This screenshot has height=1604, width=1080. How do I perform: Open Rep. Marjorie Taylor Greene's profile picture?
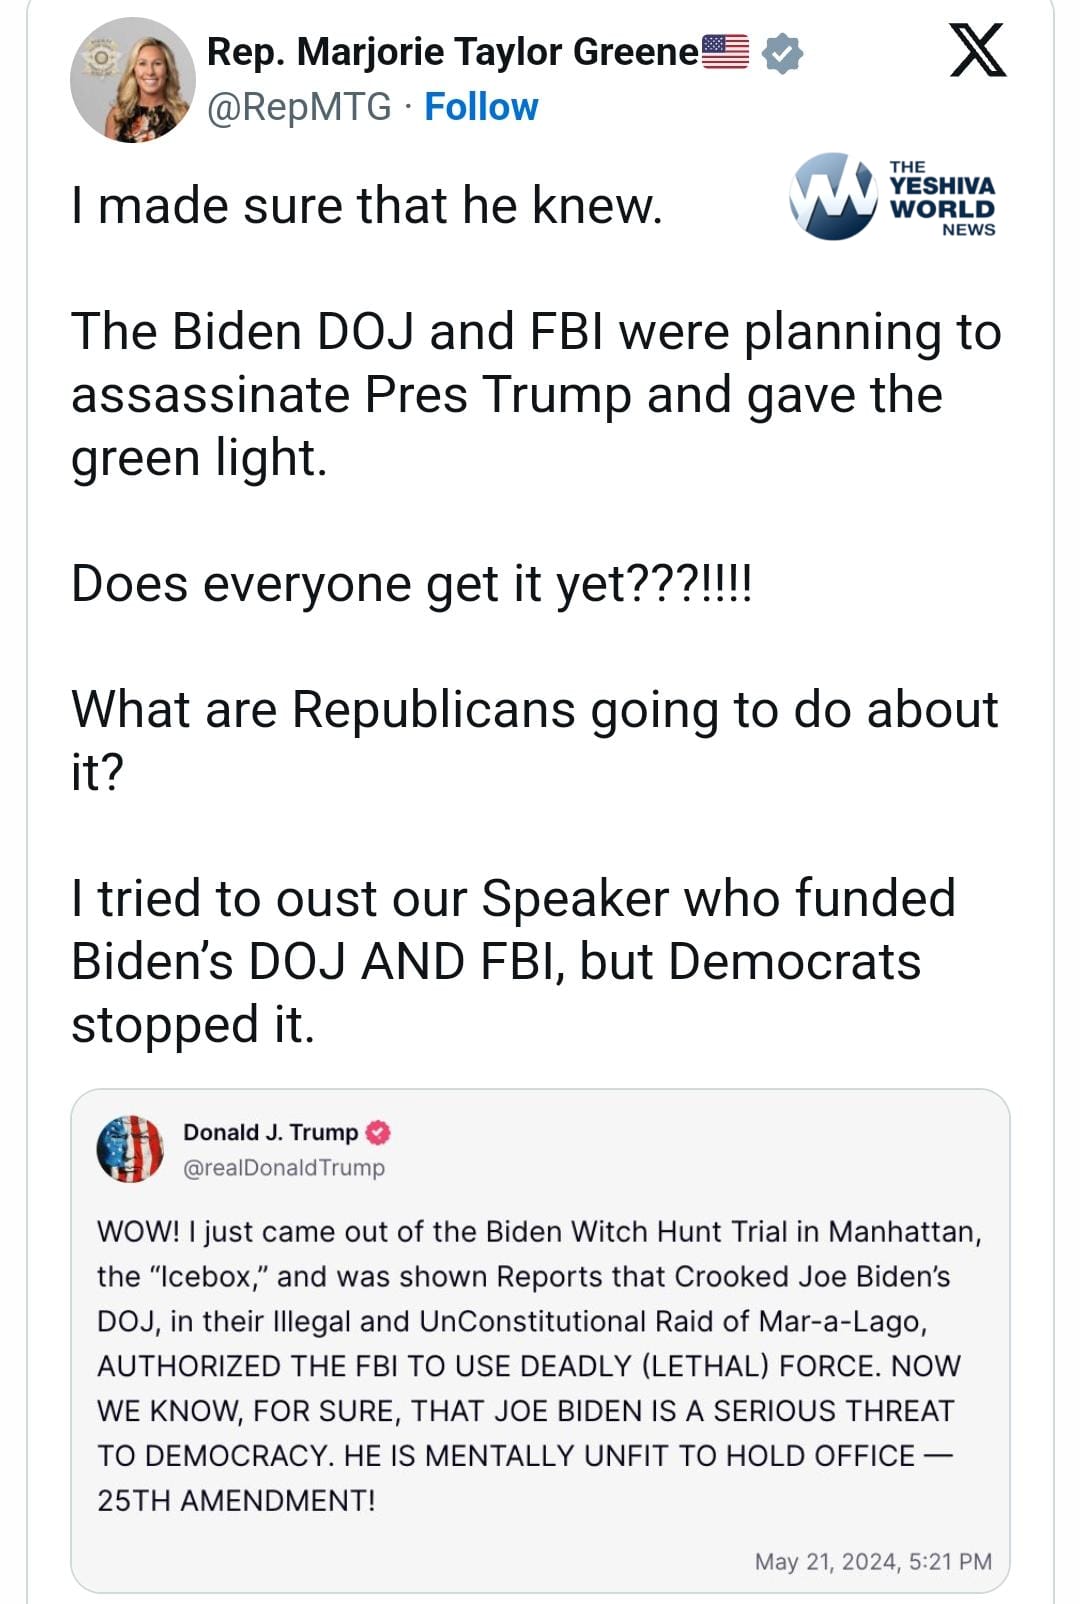click(x=133, y=81)
